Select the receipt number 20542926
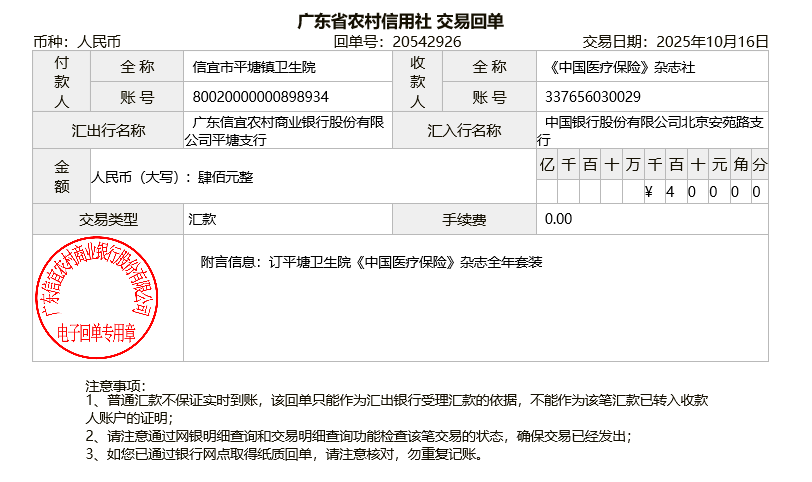The height and width of the screenshot is (482, 812). [x=427, y=42]
